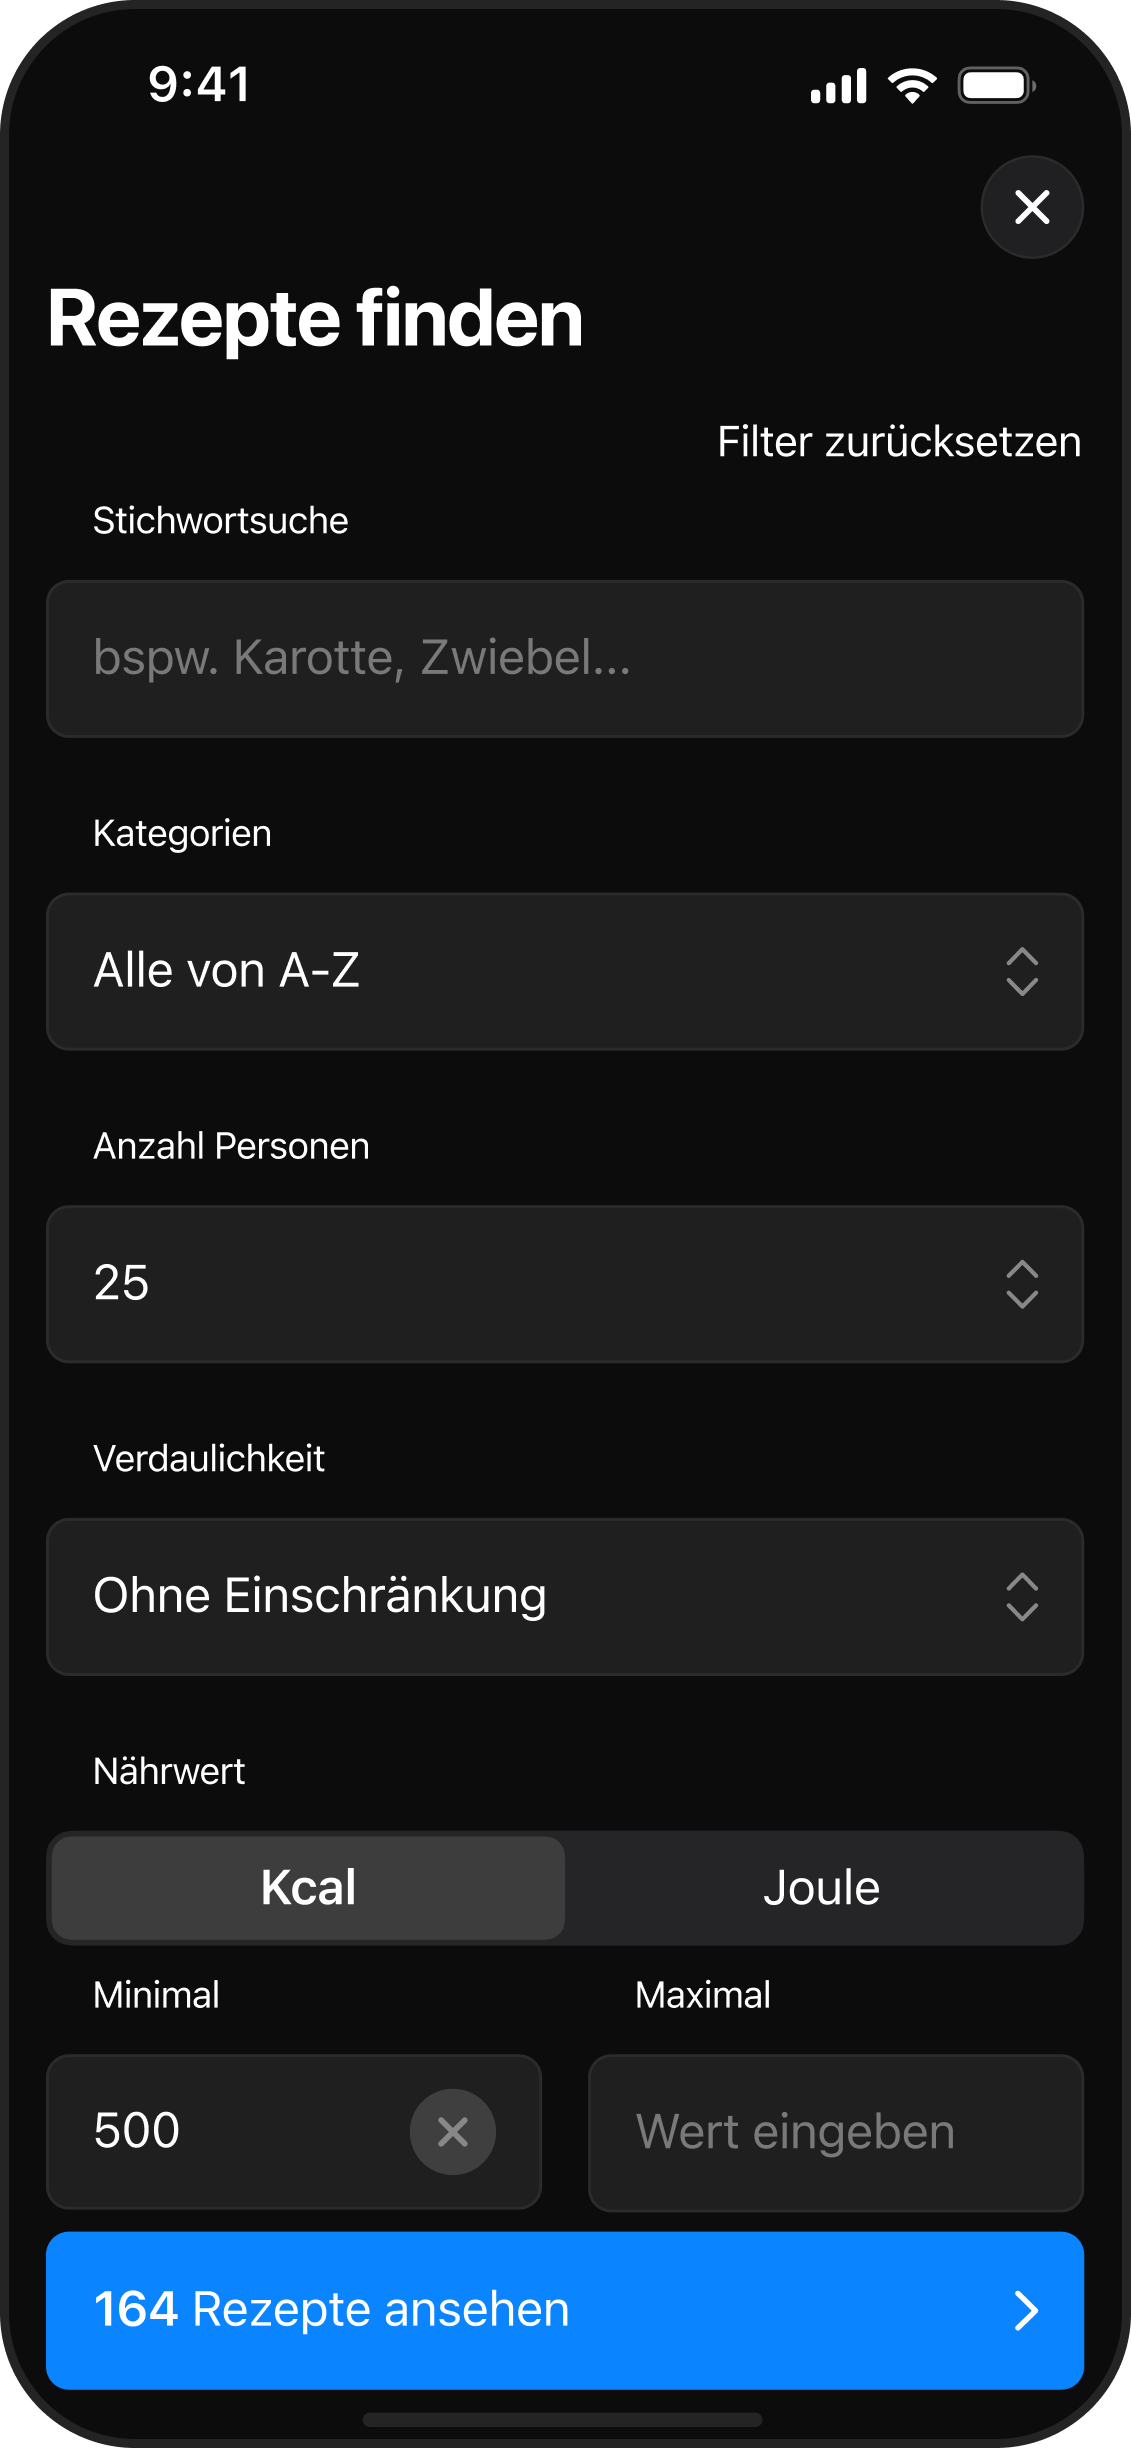The width and height of the screenshot is (1131, 2448).
Task: Focus the Stichwortsuche keyword search field
Action: tap(565, 659)
